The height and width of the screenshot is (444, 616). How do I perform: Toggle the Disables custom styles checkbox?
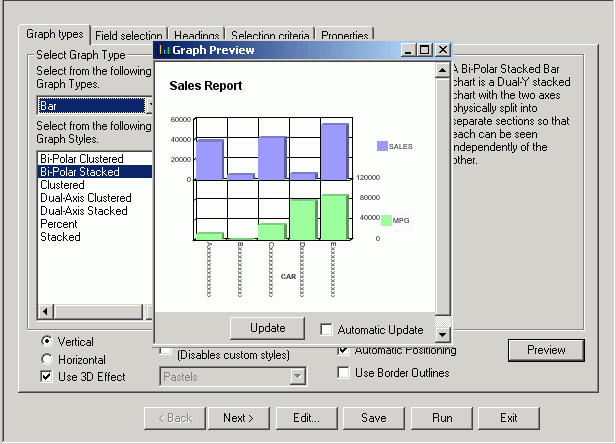pos(165,350)
